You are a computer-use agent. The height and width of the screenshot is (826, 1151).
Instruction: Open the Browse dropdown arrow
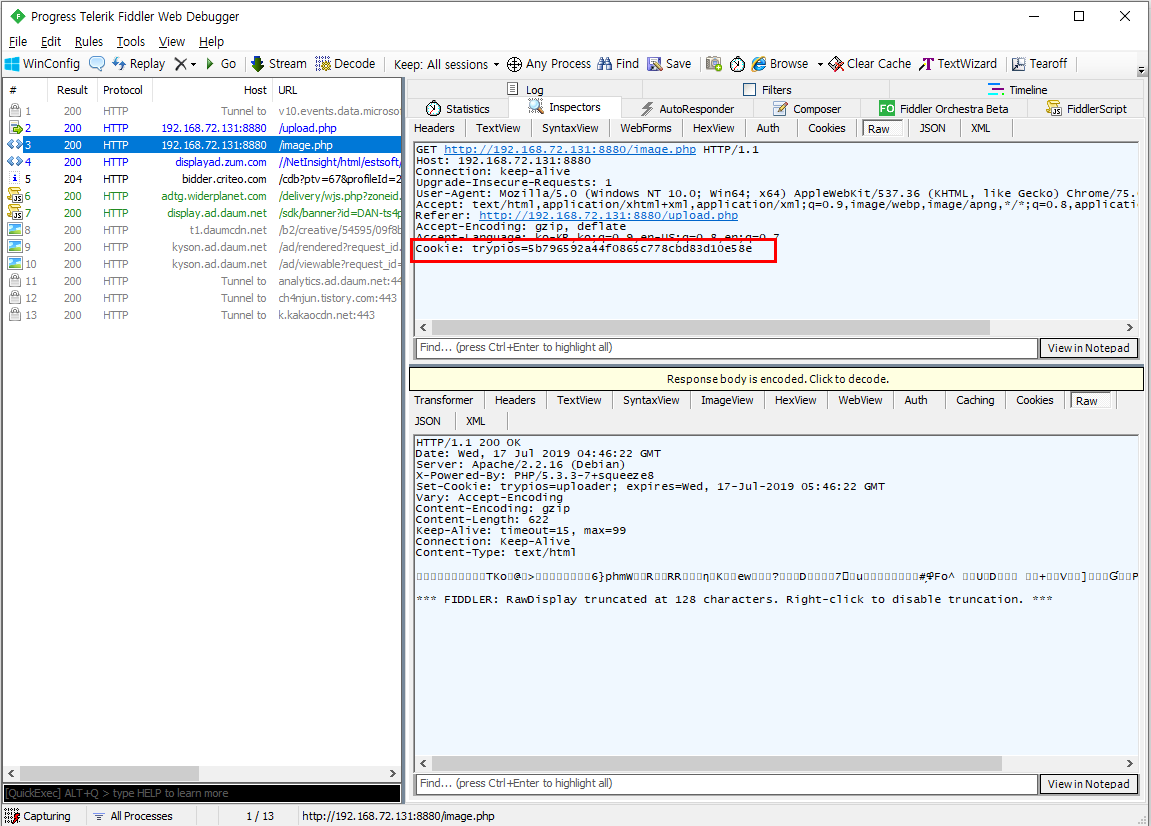pyautogui.click(x=820, y=65)
